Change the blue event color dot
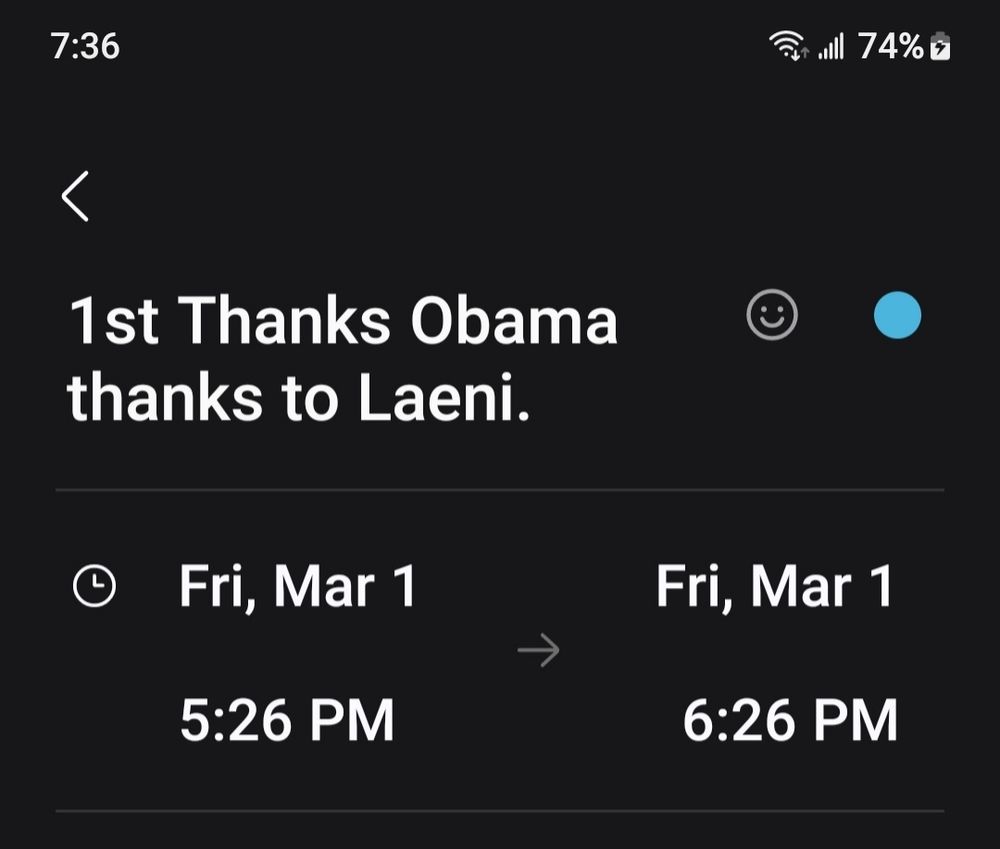Image resolution: width=1000 pixels, height=849 pixels. point(897,315)
